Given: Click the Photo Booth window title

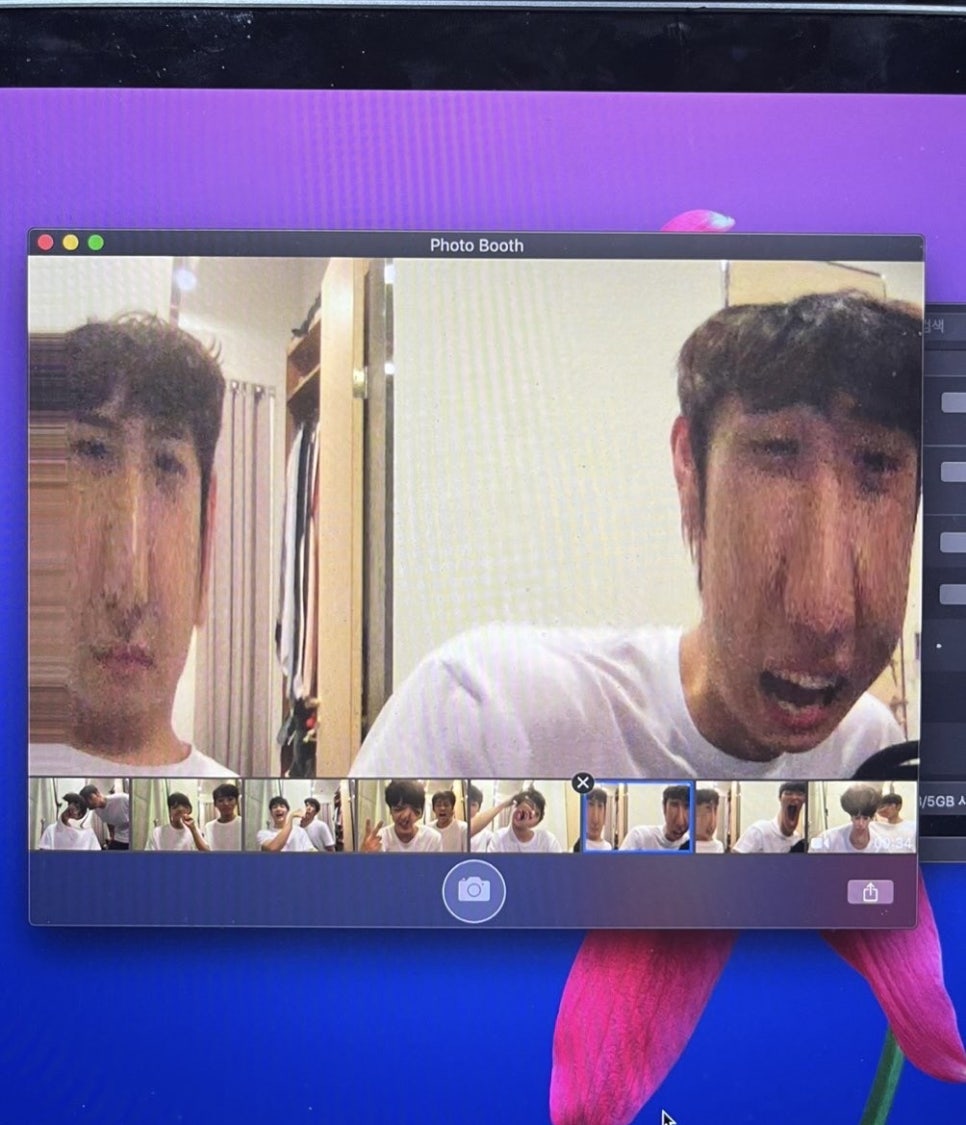Looking at the screenshot, I should point(477,245).
